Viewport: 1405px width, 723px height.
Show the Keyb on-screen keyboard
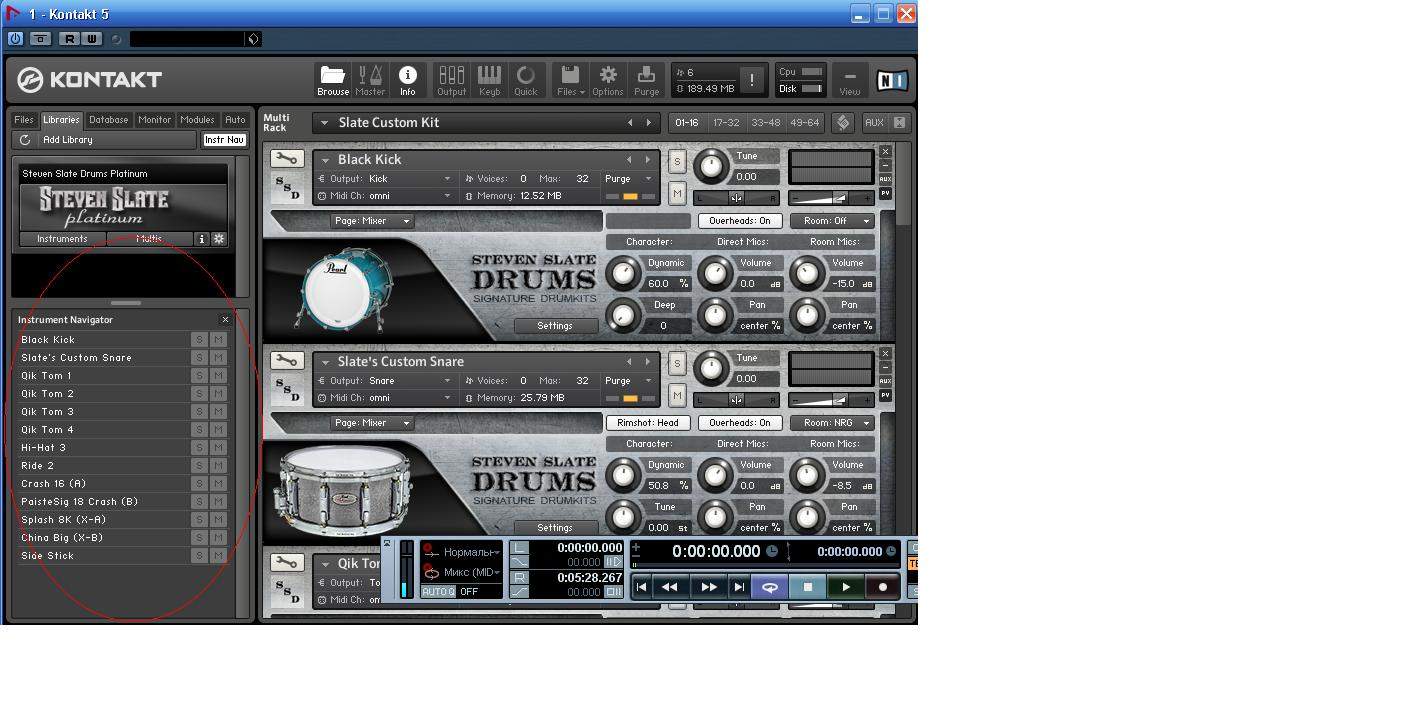tap(489, 80)
